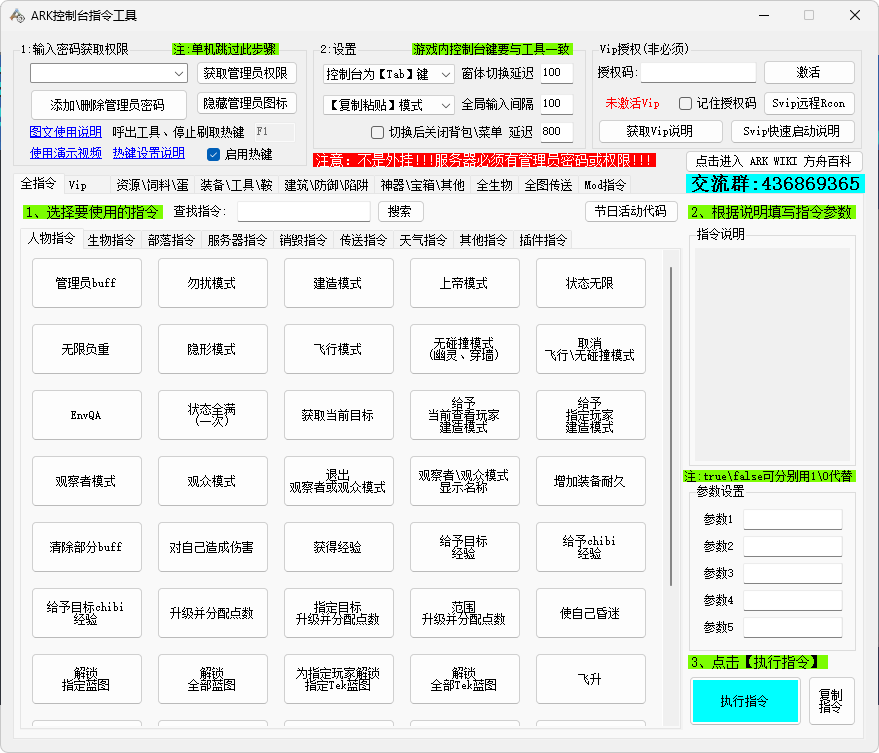Open the 销毁指令 sub-tab
Screen dimensions: 879x753
[x=303, y=240]
